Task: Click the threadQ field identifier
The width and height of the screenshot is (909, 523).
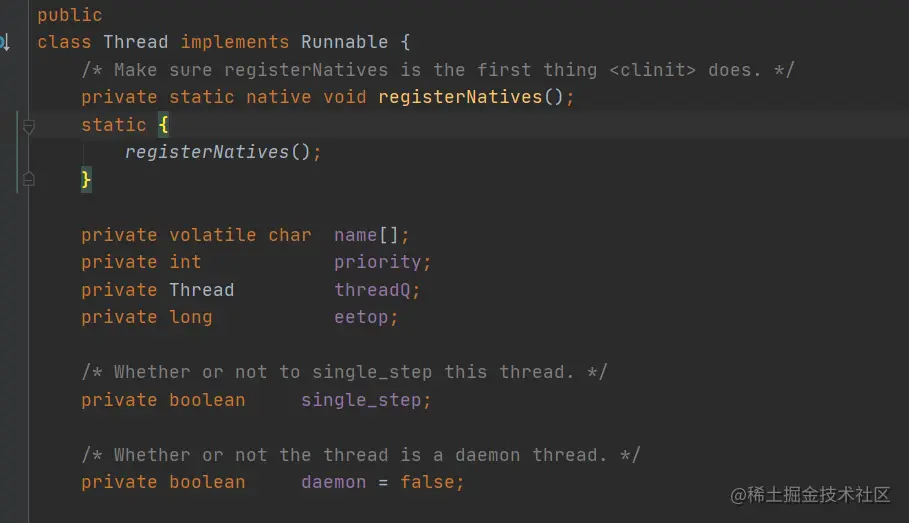Action: tap(372, 290)
